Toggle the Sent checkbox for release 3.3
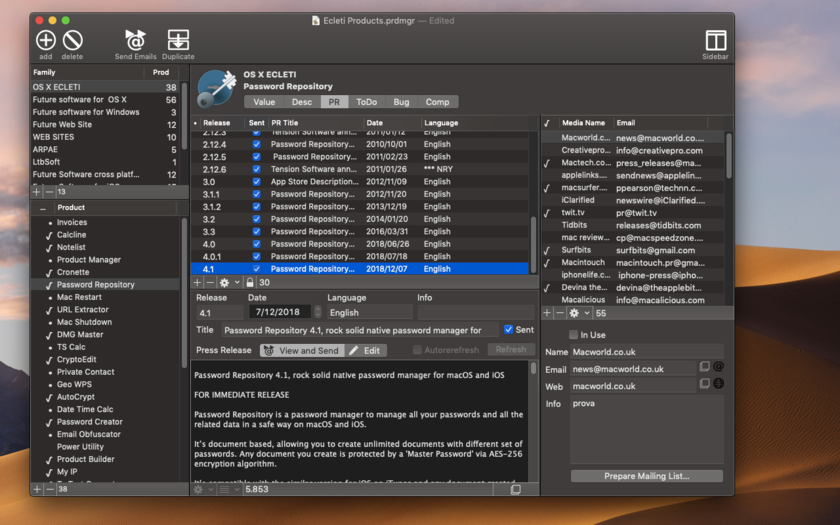840x525 pixels. (257, 232)
